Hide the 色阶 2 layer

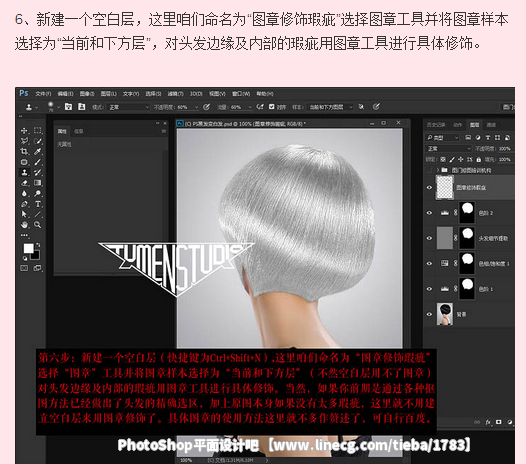pos(429,213)
